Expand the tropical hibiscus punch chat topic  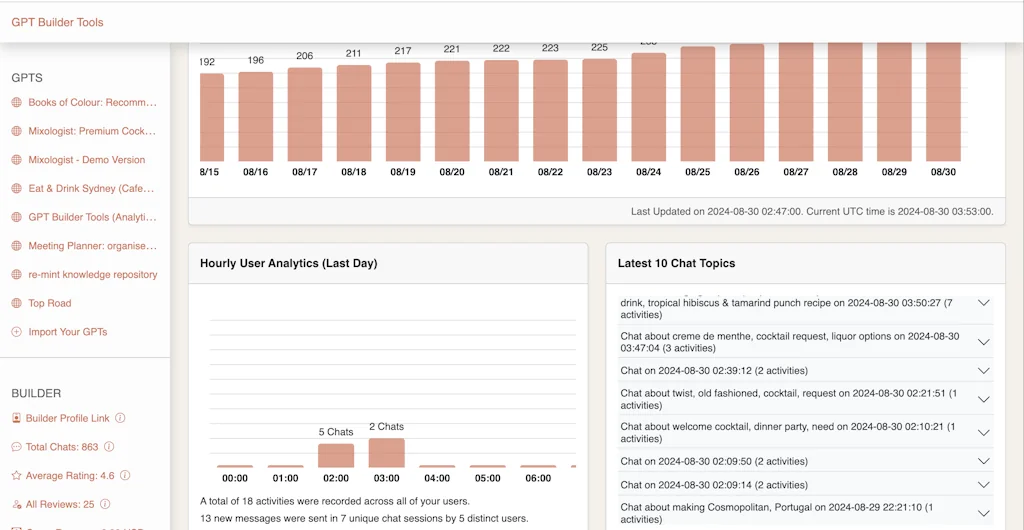(983, 303)
